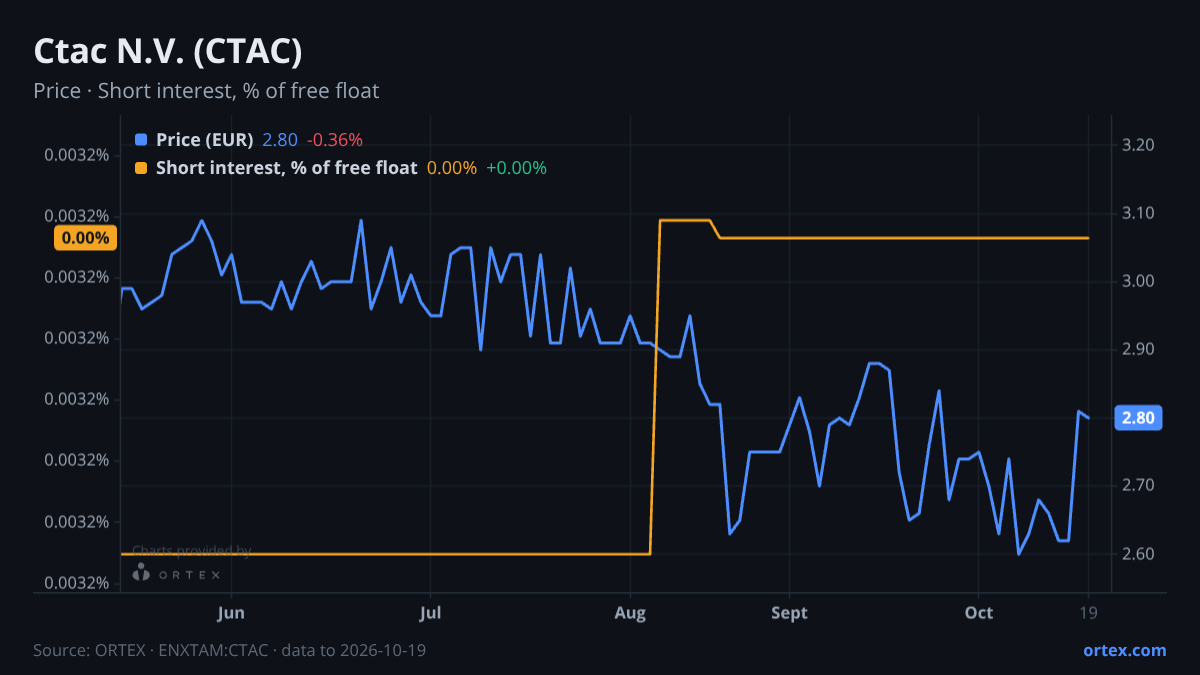Click the 2.80 price value in legend

(x=280, y=140)
